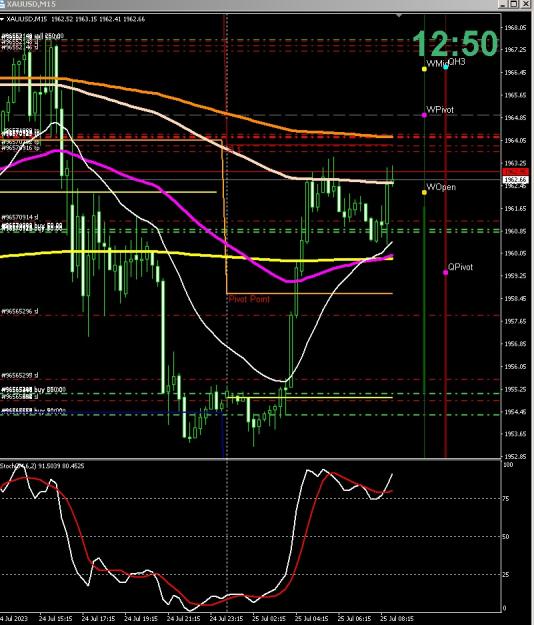The width and height of the screenshot is (534, 625).
Task: Select the magenta WPivot marker dot
Action: 424,115
